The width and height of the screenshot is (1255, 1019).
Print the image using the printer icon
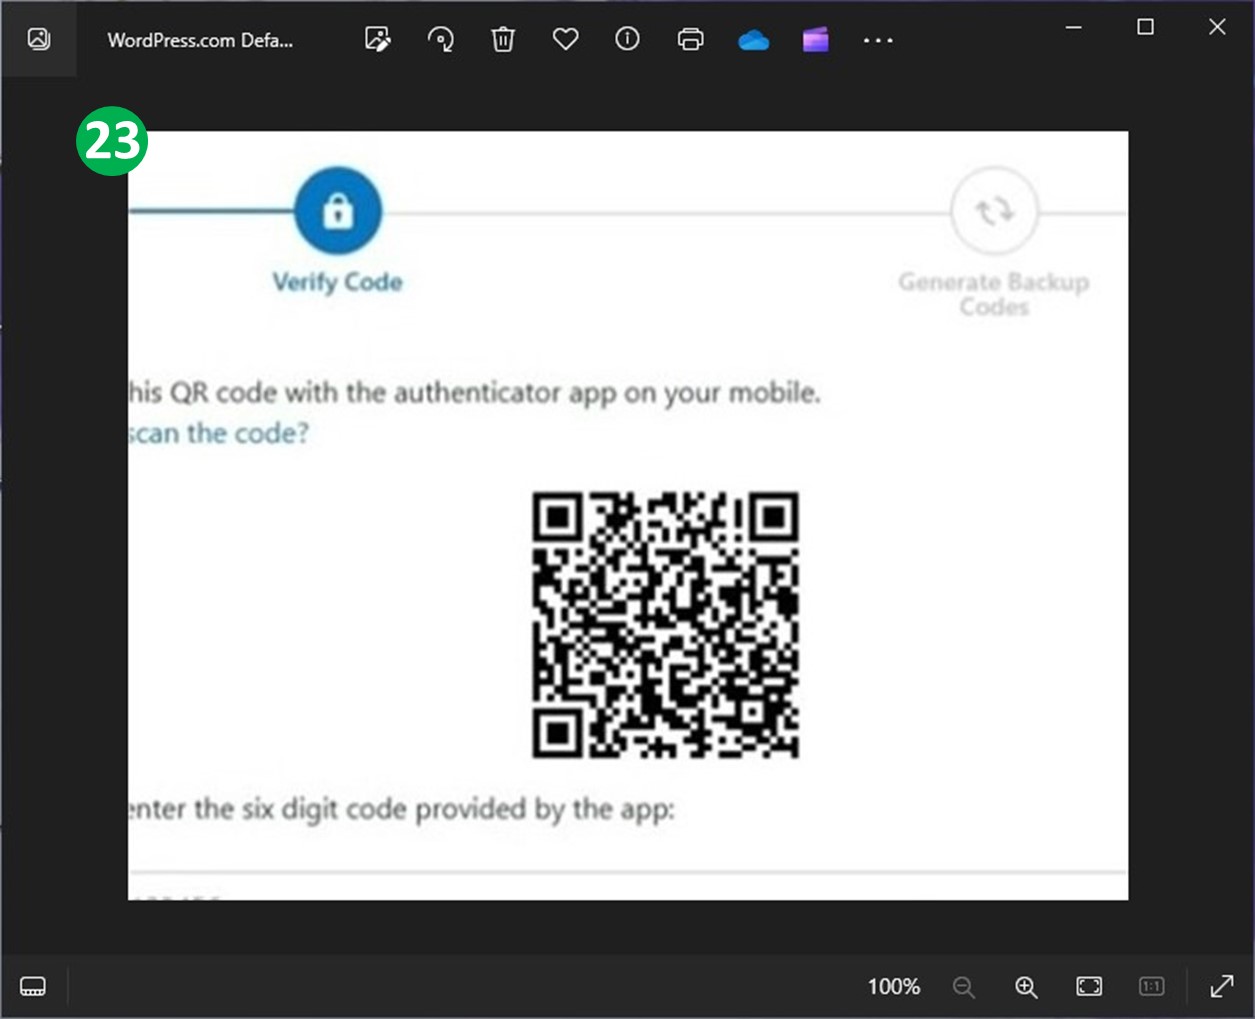point(690,39)
